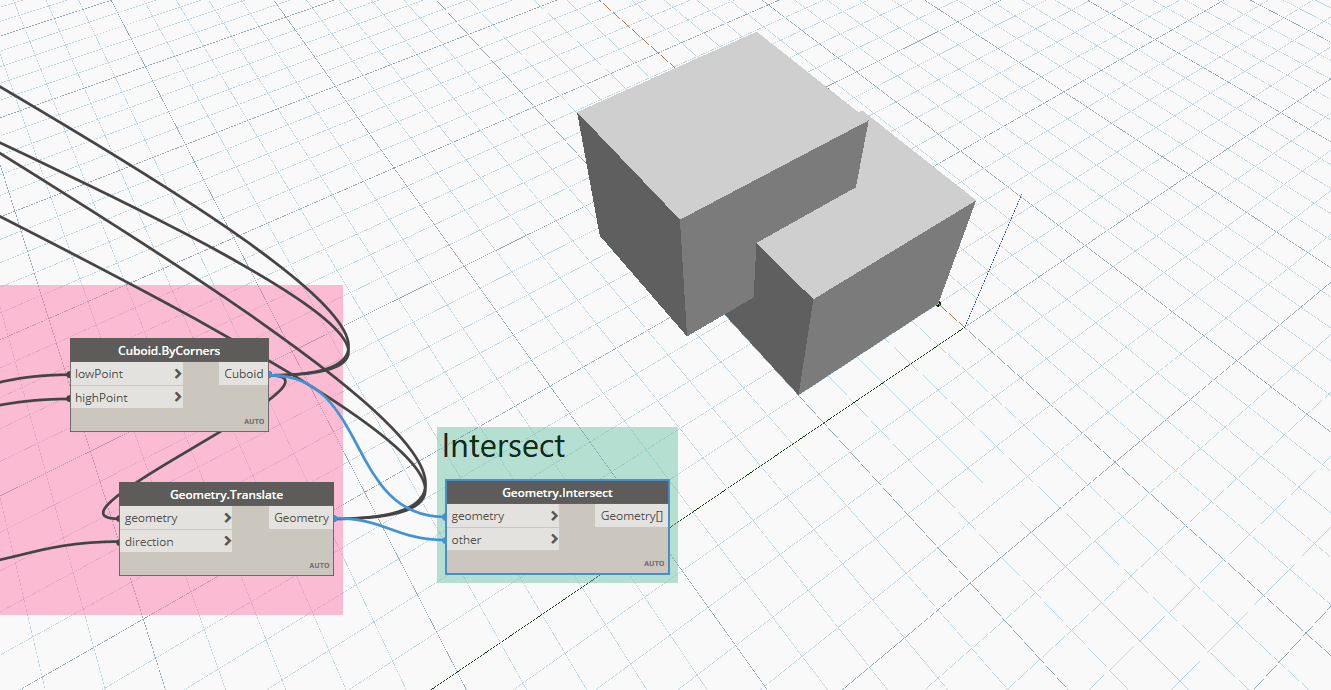Open AUTO lacing on Geometry.Translate node
1331x690 pixels.
[319, 565]
